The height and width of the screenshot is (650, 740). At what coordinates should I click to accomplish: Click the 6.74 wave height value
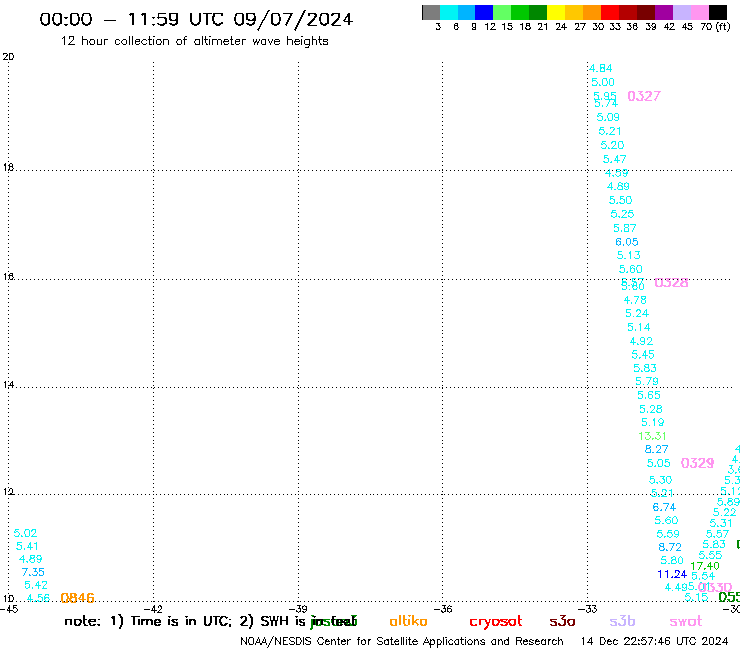point(664,507)
